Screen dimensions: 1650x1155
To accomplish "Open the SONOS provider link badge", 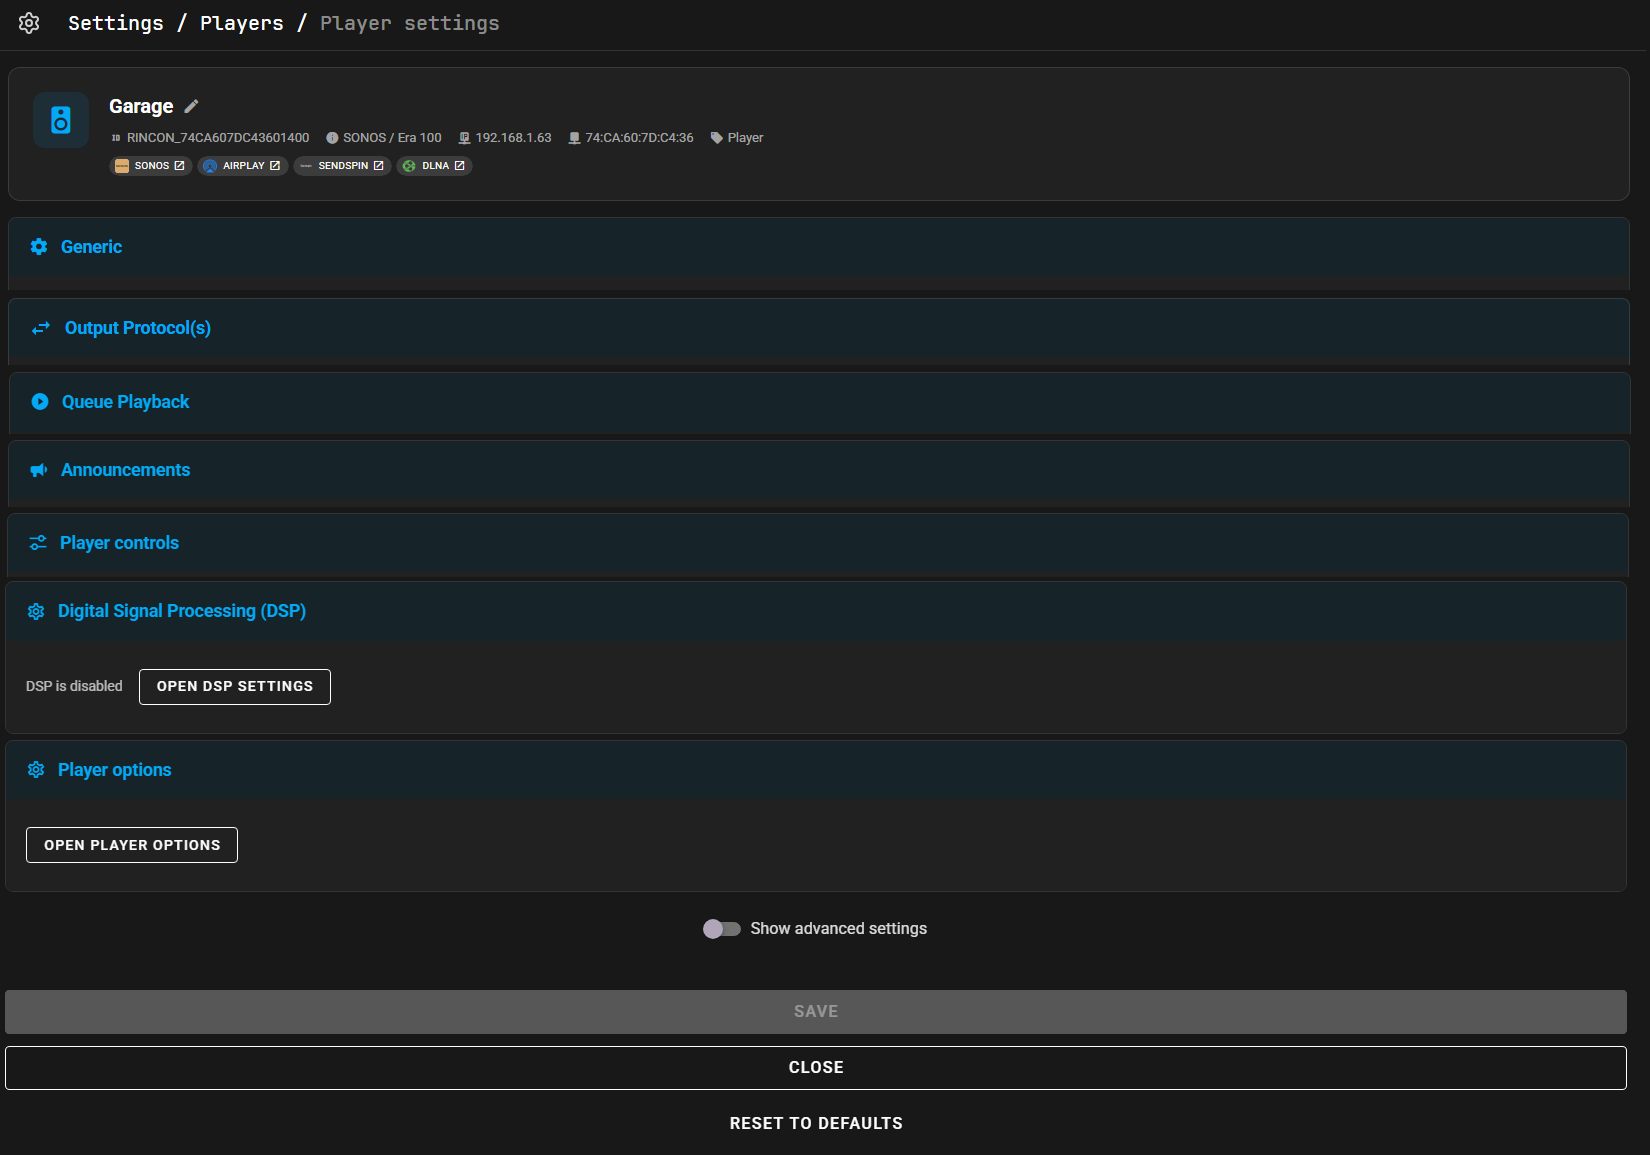I will 150,166.
